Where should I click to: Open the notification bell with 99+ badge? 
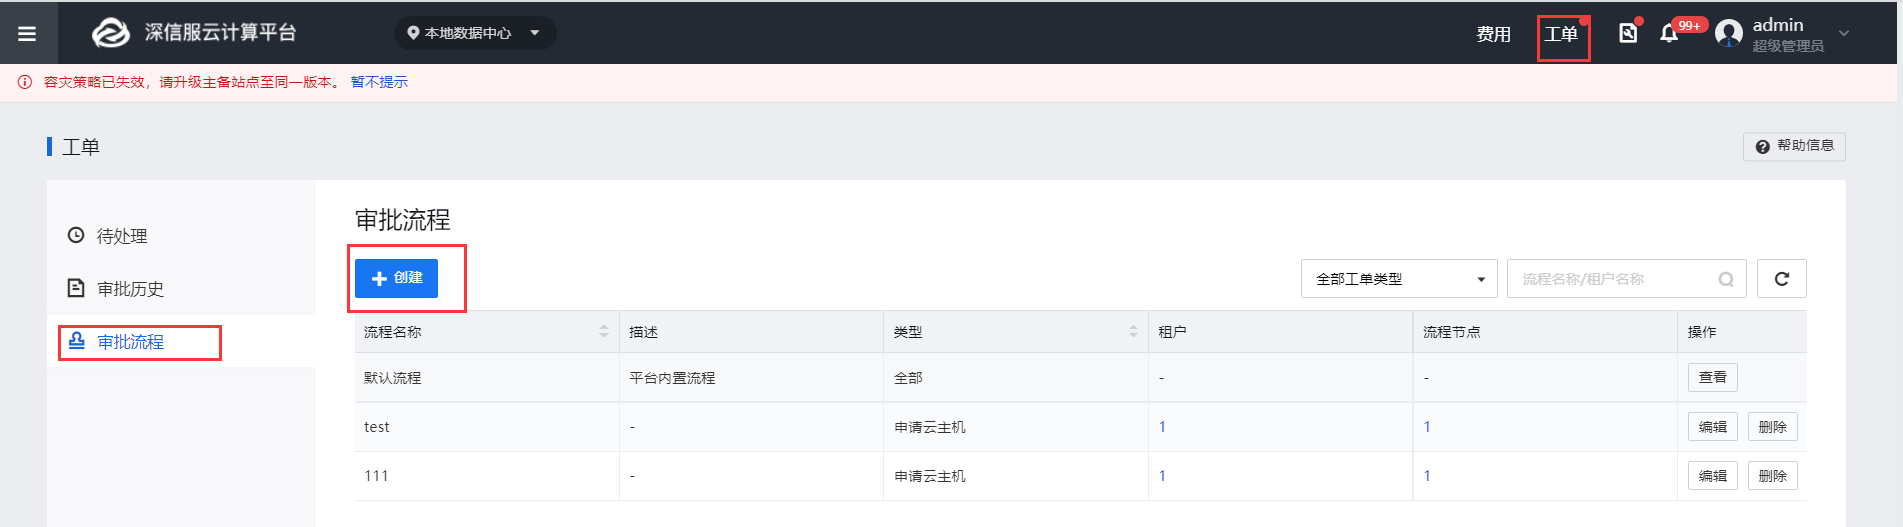point(1669,33)
